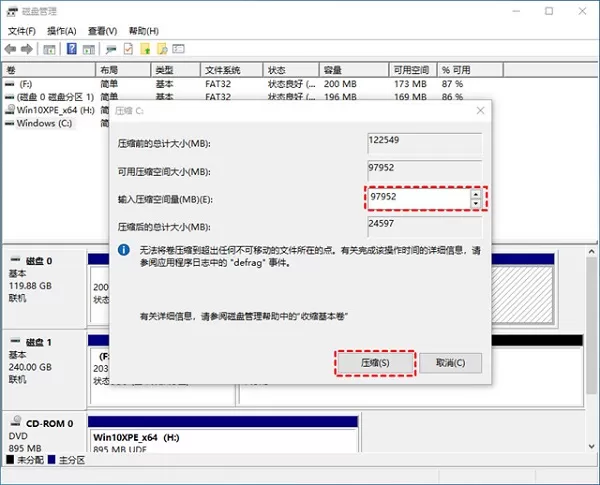Click the yellow folder with green arrow icon
The height and width of the screenshot is (485, 600).
click(x=145, y=49)
